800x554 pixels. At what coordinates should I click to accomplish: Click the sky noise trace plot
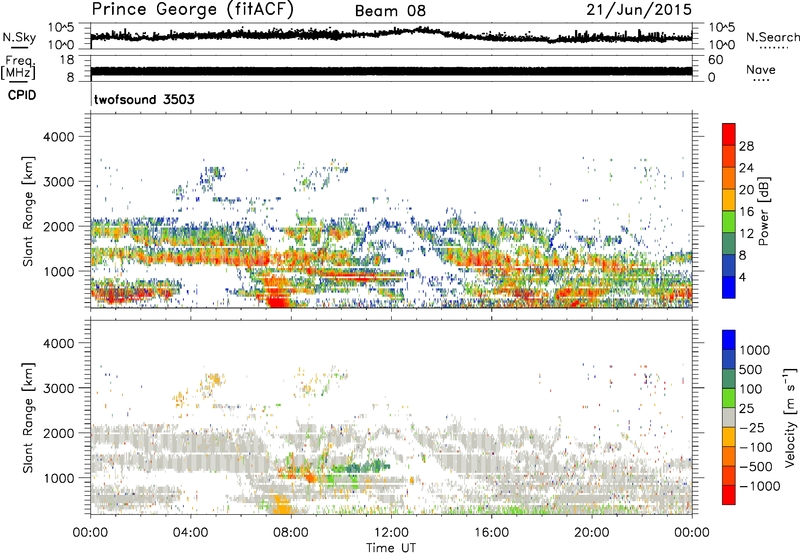click(x=391, y=36)
